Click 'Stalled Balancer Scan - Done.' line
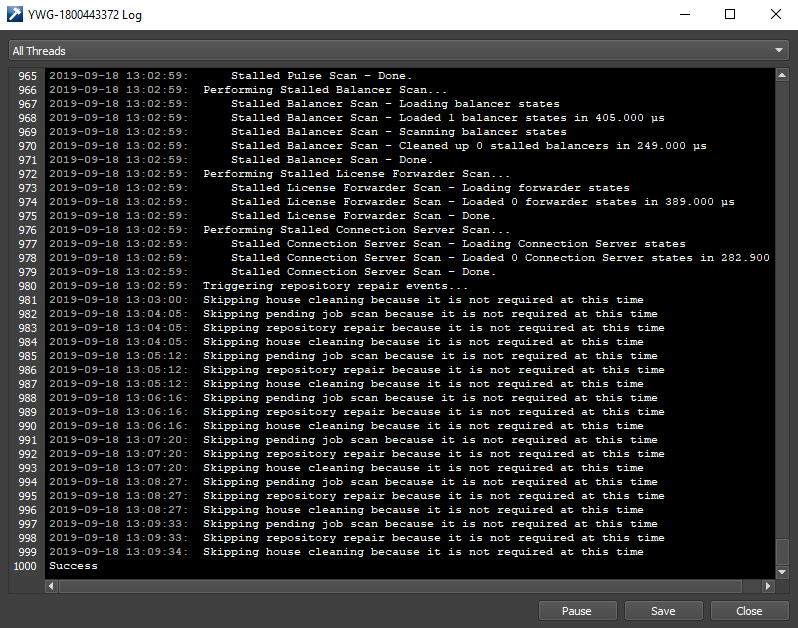The height and width of the screenshot is (628, 798). [241, 160]
